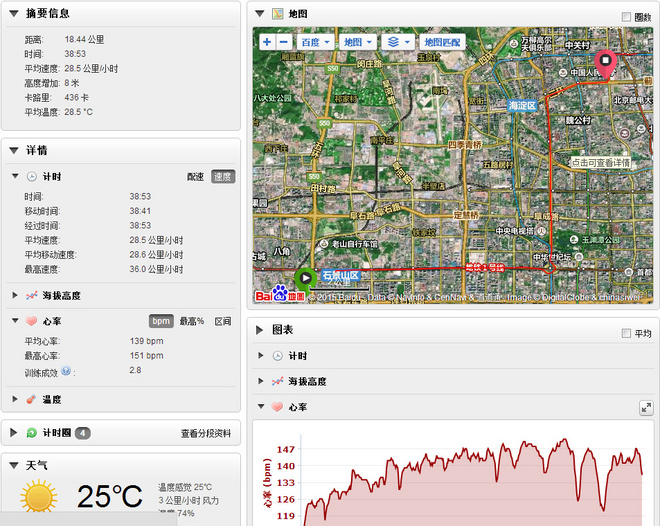Click the heart icon in charts 心率 row
Viewport: 660px width, 526px height.
[x=277, y=407]
